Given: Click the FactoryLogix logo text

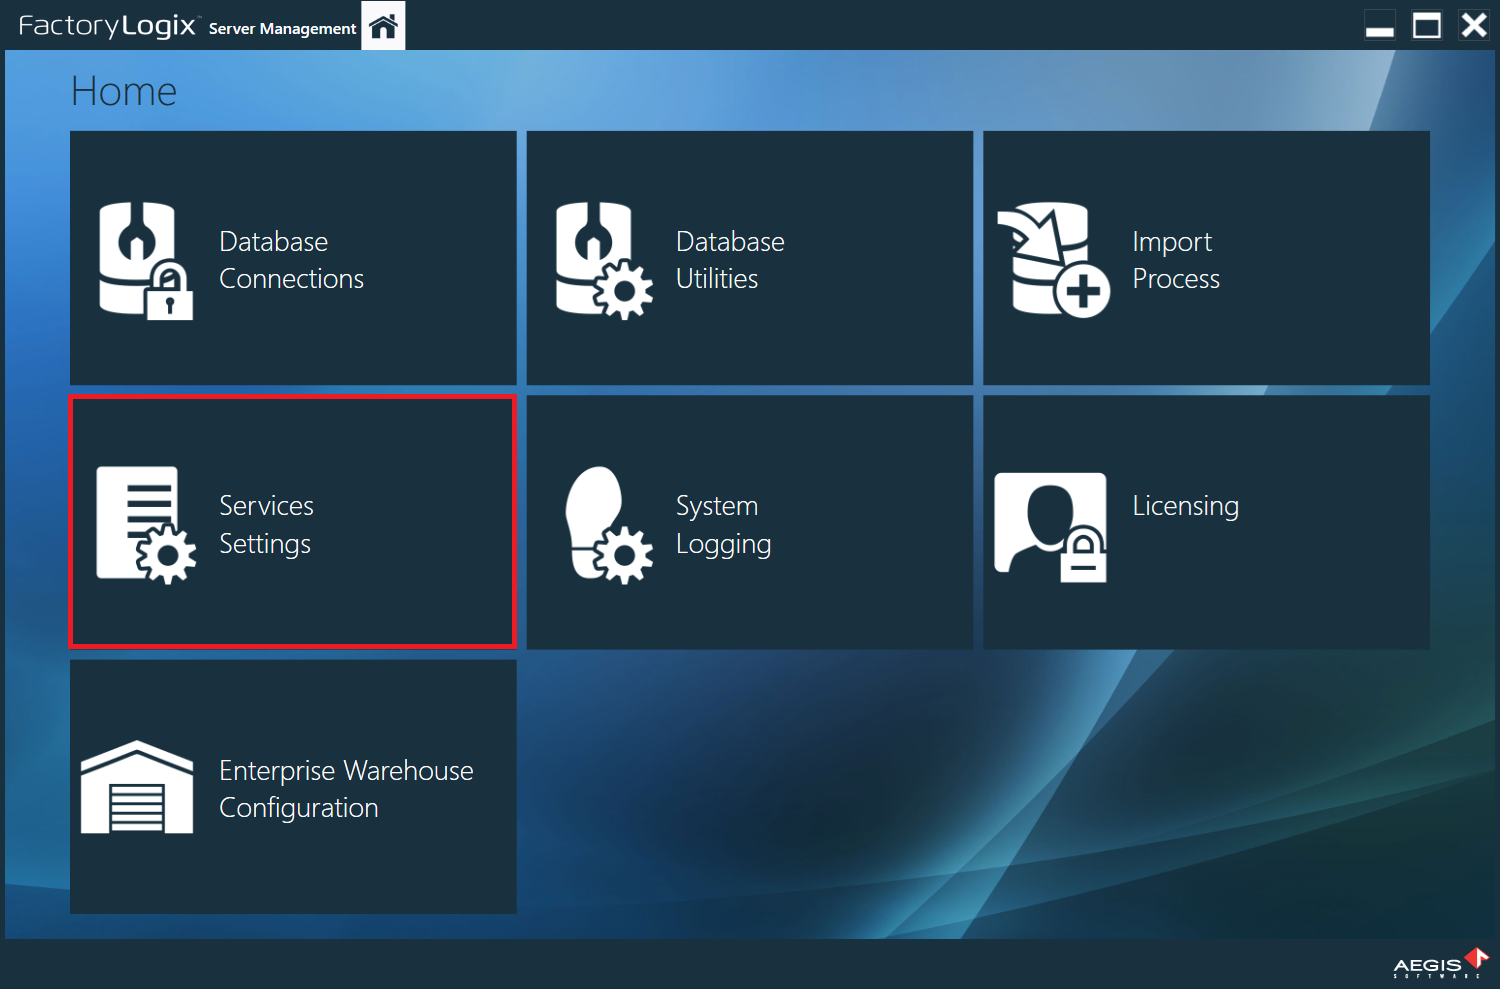Looking at the screenshot, I should [107, 27].
